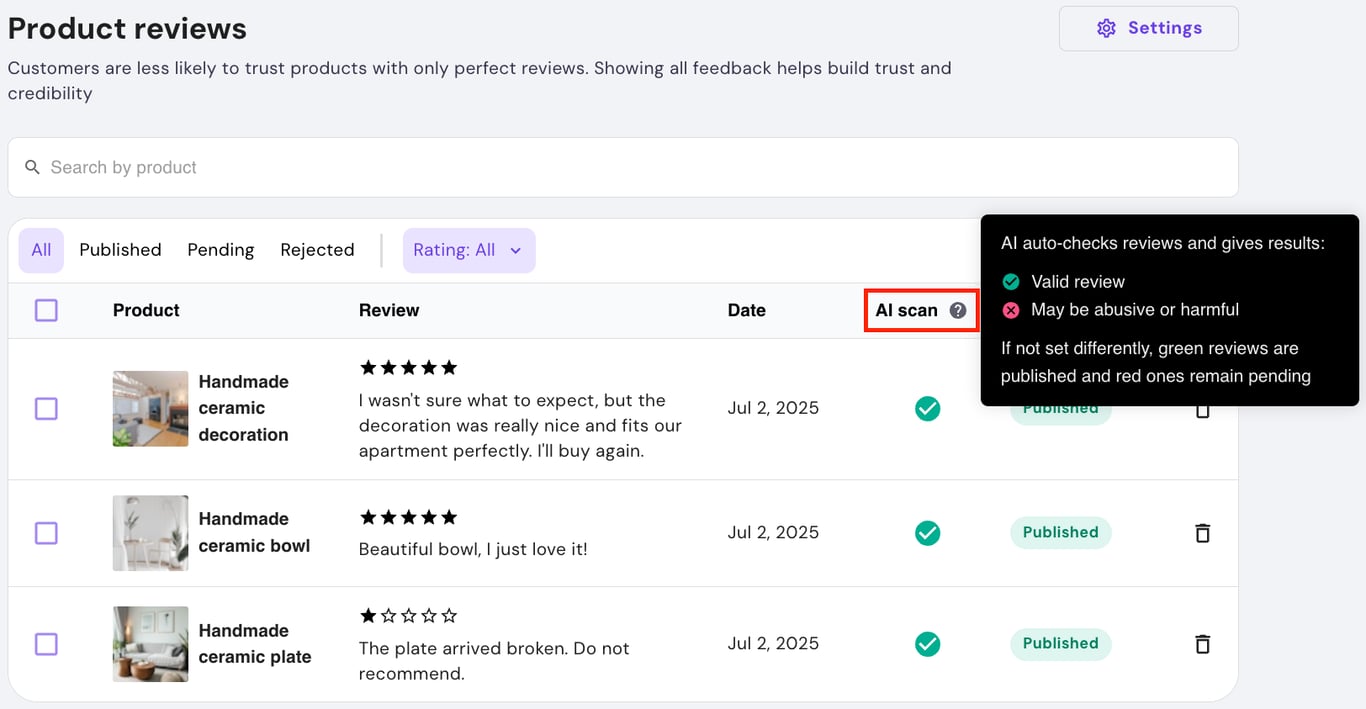1366x709 pixels.
Task: Click the search magnifier icon
Action: tap(30, 167)
